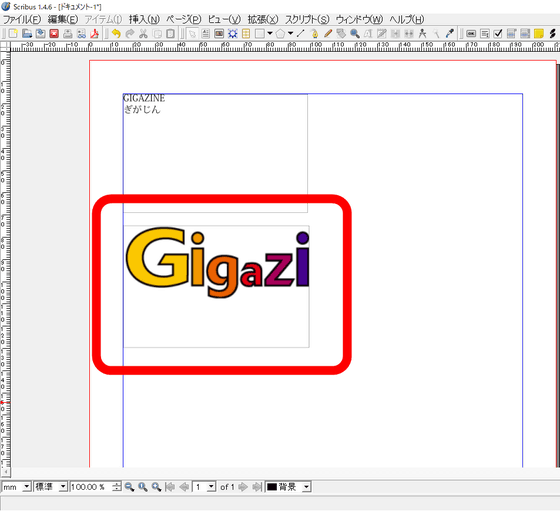Open the 拡張(X) menu
Screen dimensions: 560x511
click(263, 19)
